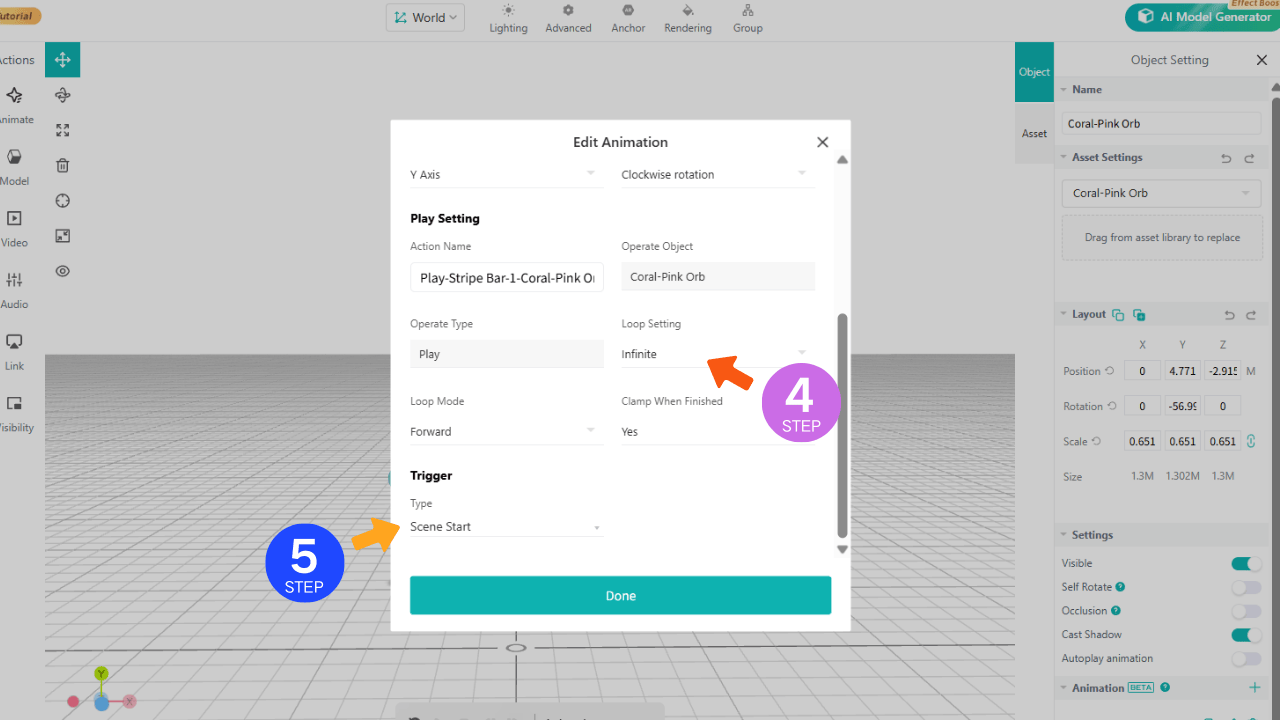Click the Anchor toolbar icon
The height and width of the screenshot is (720, 1280).
tap(628, 18)
